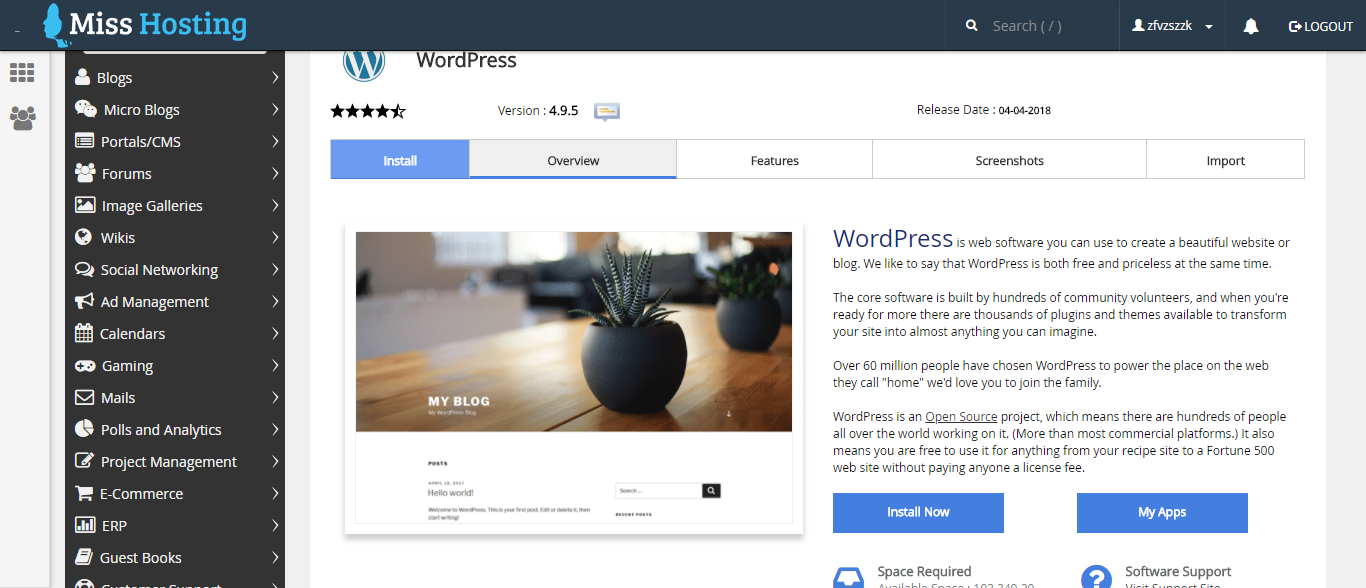Expand the Image Galleries chevron
This screenshot has width=1366, height=588.
point(275,205)
